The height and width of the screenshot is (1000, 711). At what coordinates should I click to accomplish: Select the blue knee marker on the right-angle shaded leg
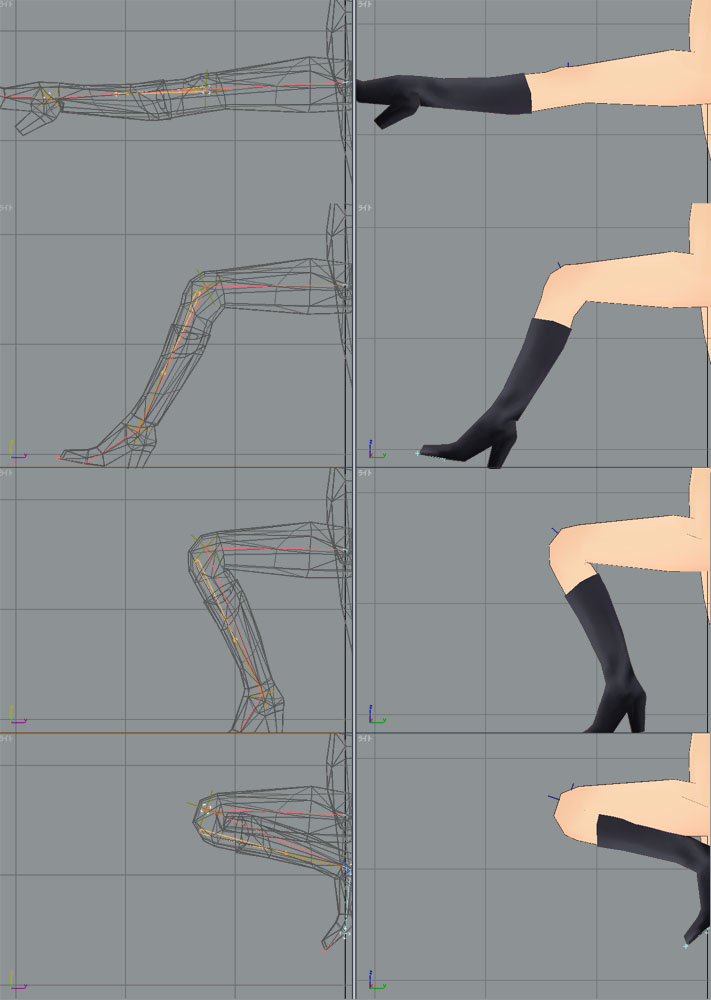[553, 530]
